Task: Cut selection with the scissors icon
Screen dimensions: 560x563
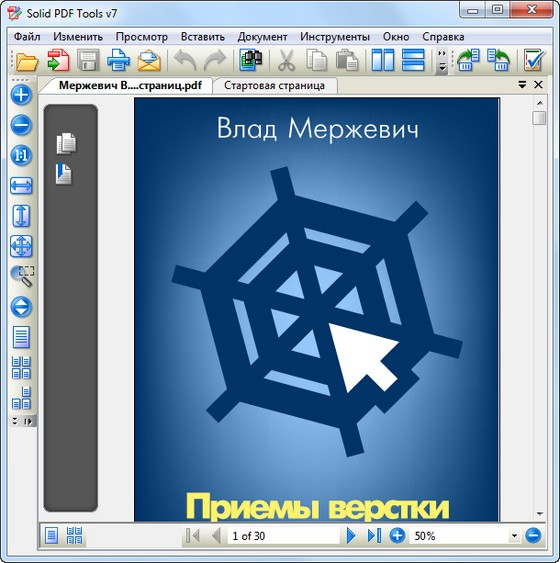Action: coord(286,60)
